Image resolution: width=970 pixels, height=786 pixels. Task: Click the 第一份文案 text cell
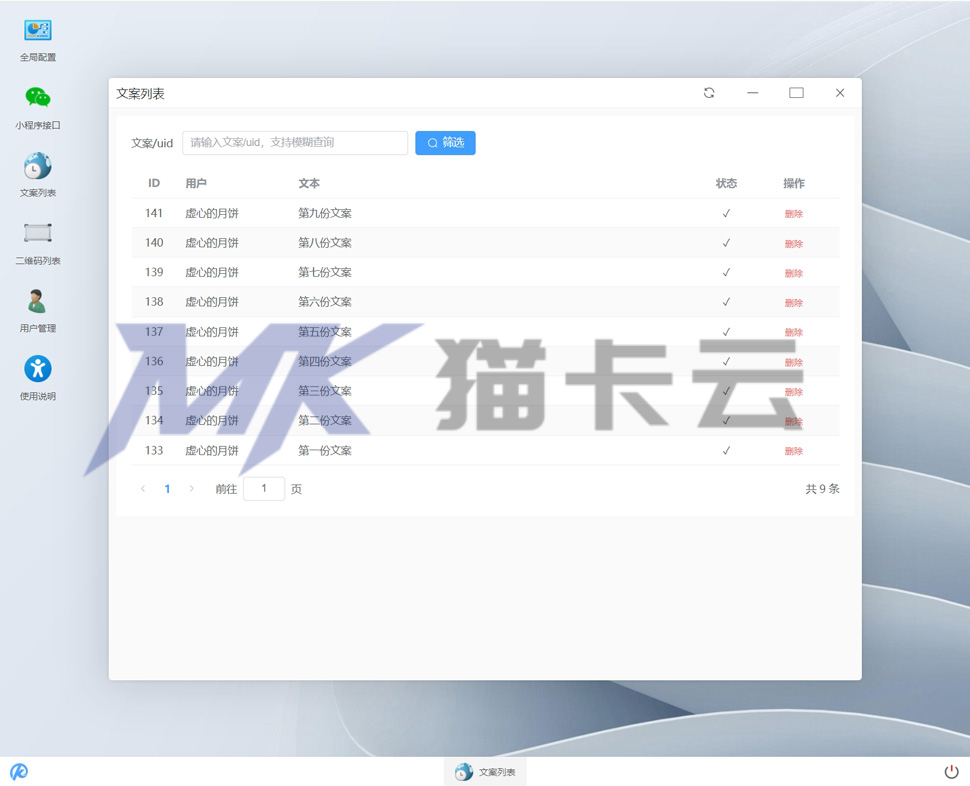click(325, 451)
